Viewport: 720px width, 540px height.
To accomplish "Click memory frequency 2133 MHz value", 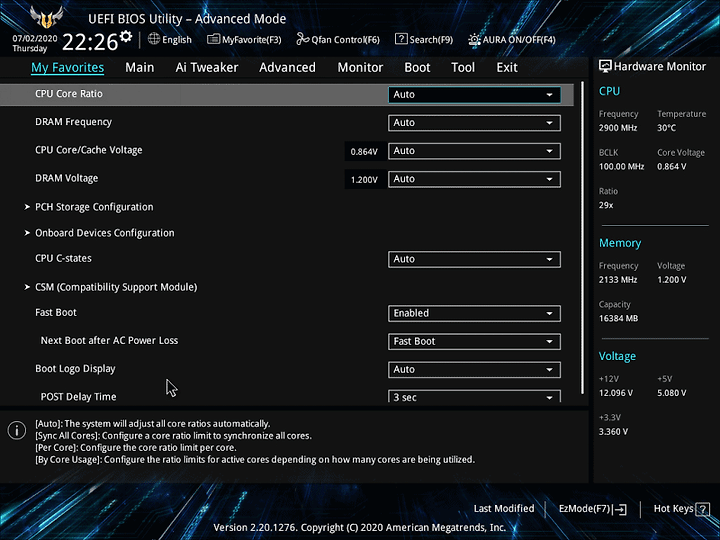I will (x=618, y=280).
